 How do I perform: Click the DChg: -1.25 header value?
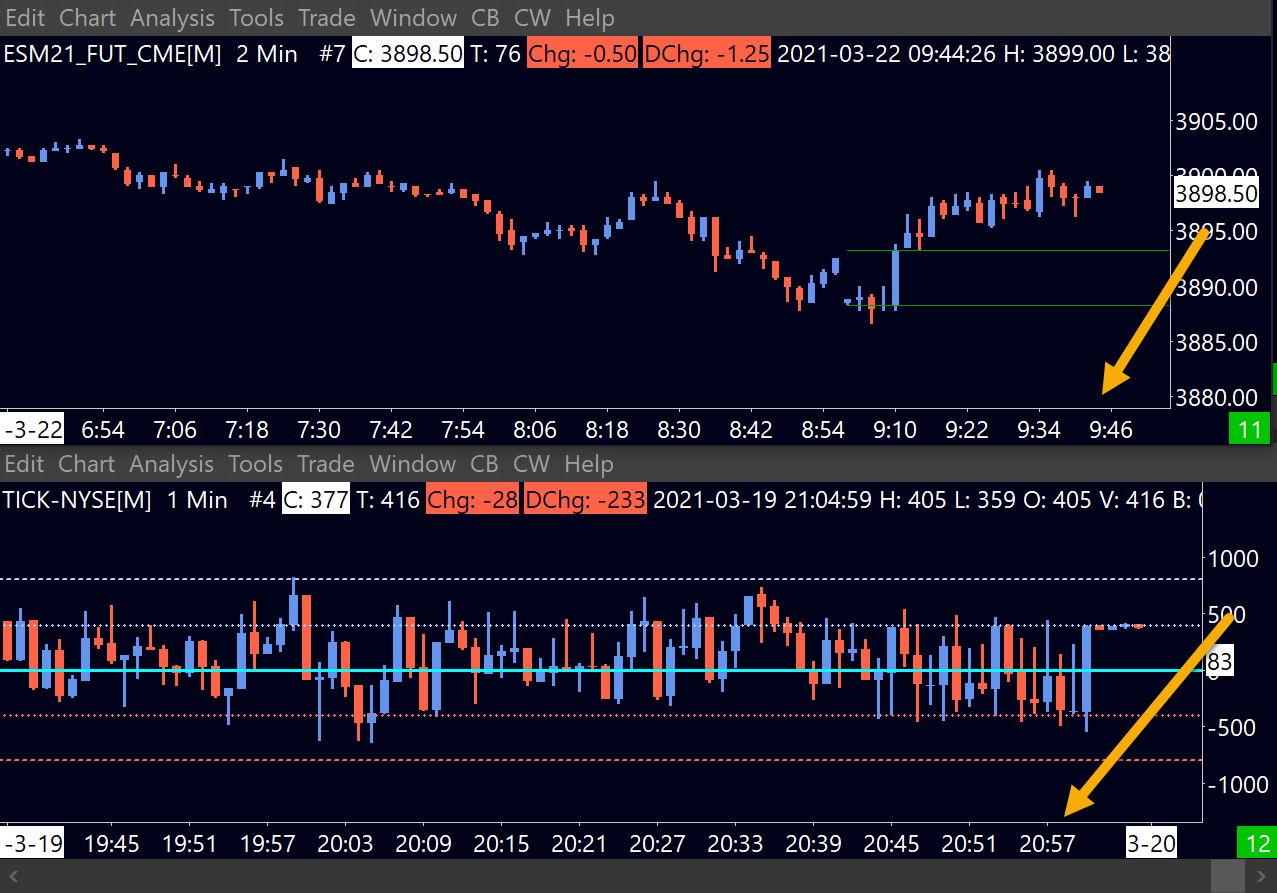click(706, 54)
